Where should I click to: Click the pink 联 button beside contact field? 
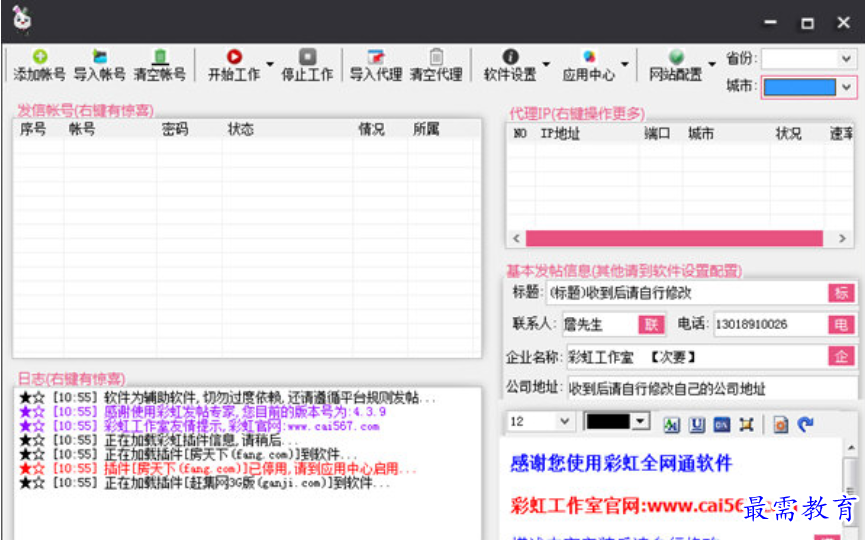pos(651,324)
